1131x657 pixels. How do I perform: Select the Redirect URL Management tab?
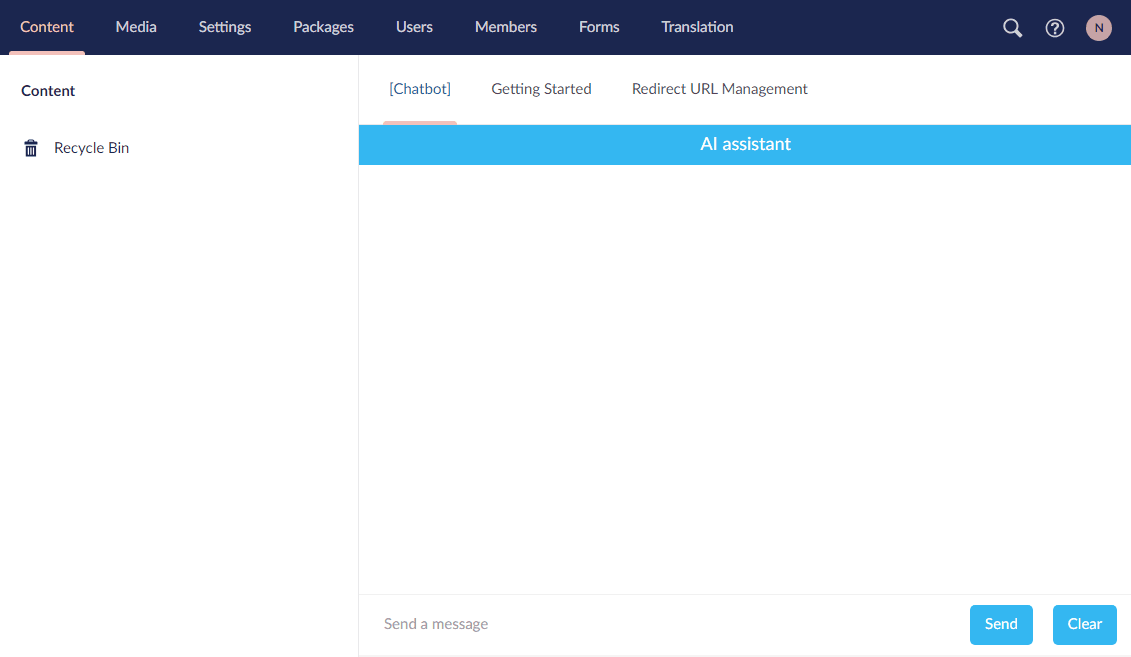(x=719, y=88)
